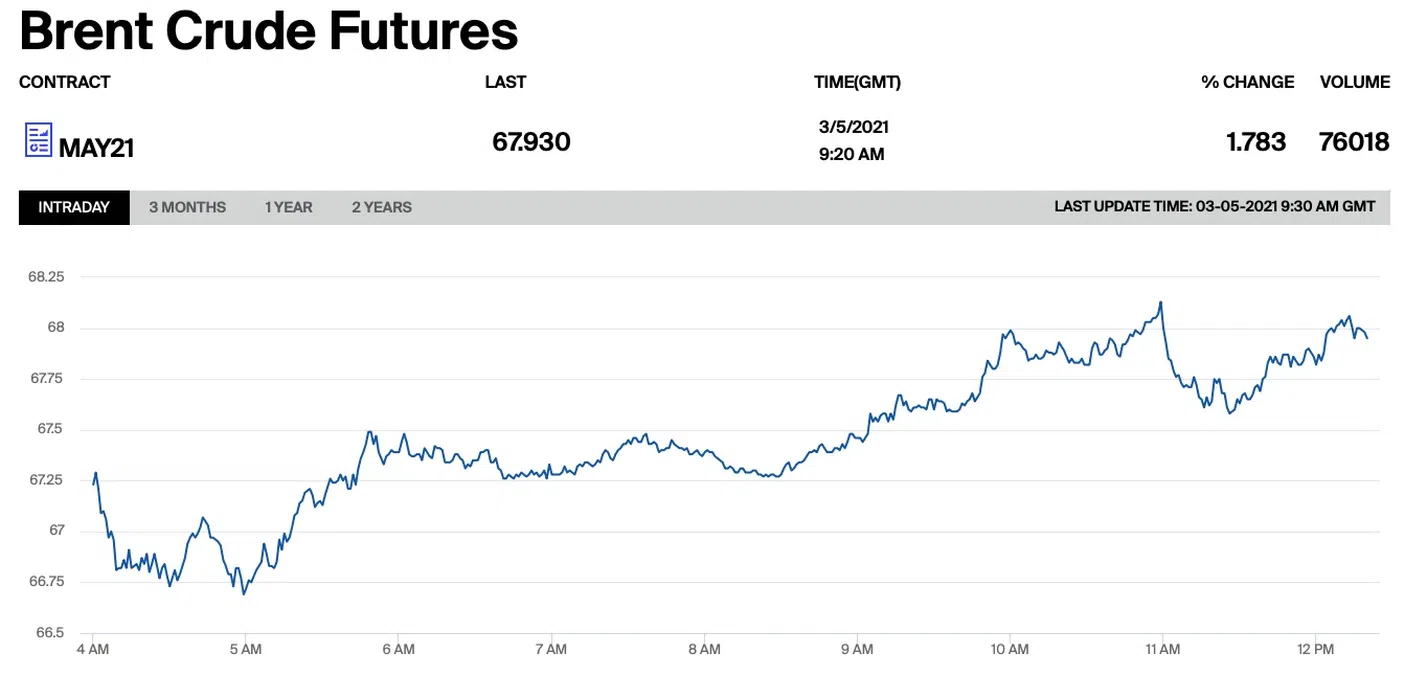Click the last update time text

(1214, 207)
